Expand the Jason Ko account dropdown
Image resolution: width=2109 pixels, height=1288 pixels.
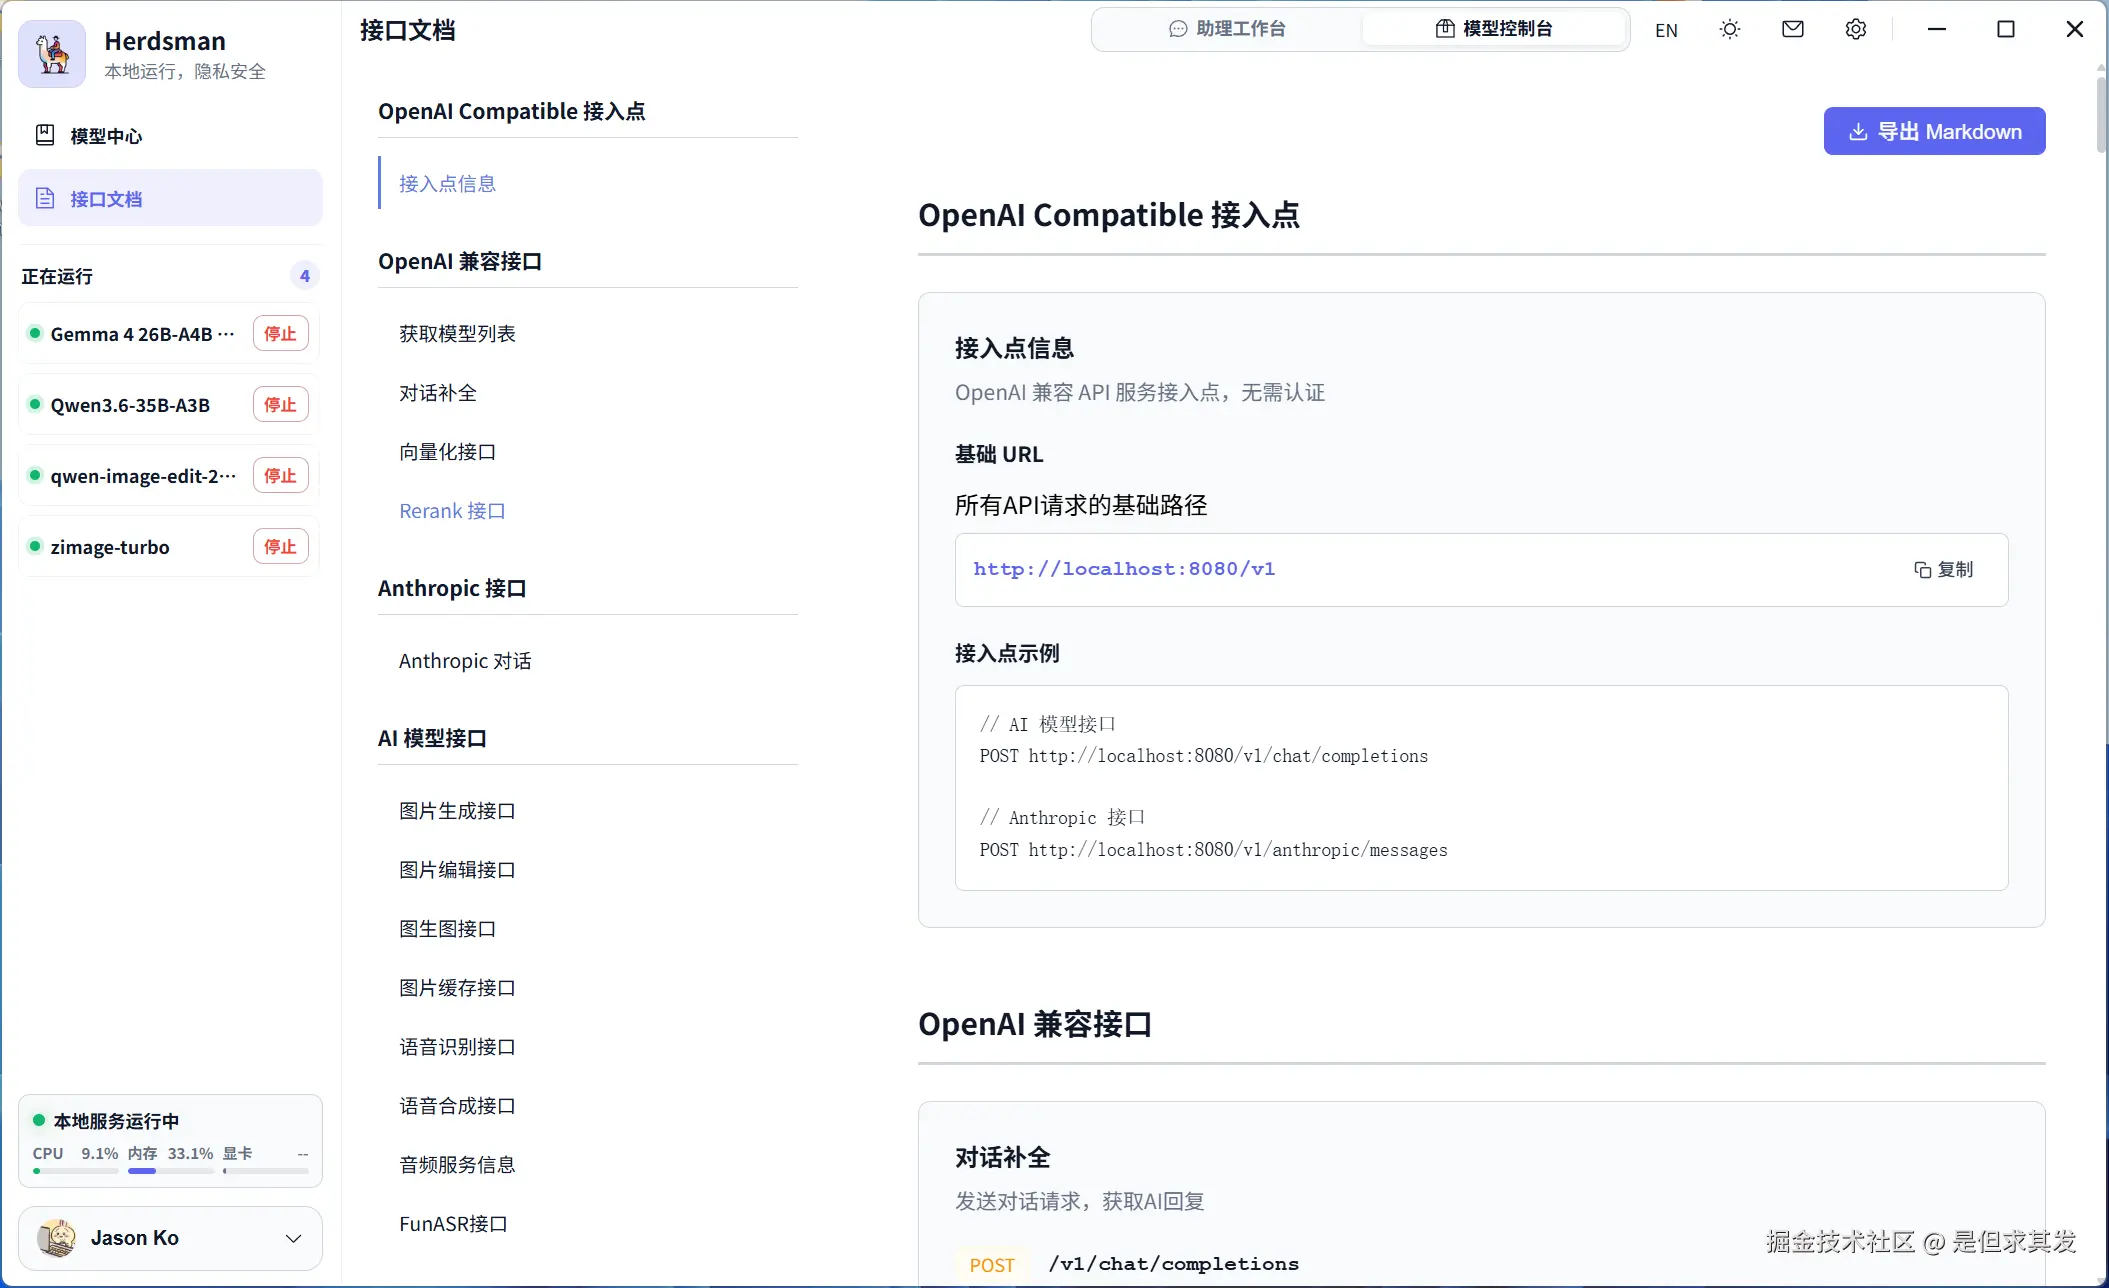click(294, 1238)
